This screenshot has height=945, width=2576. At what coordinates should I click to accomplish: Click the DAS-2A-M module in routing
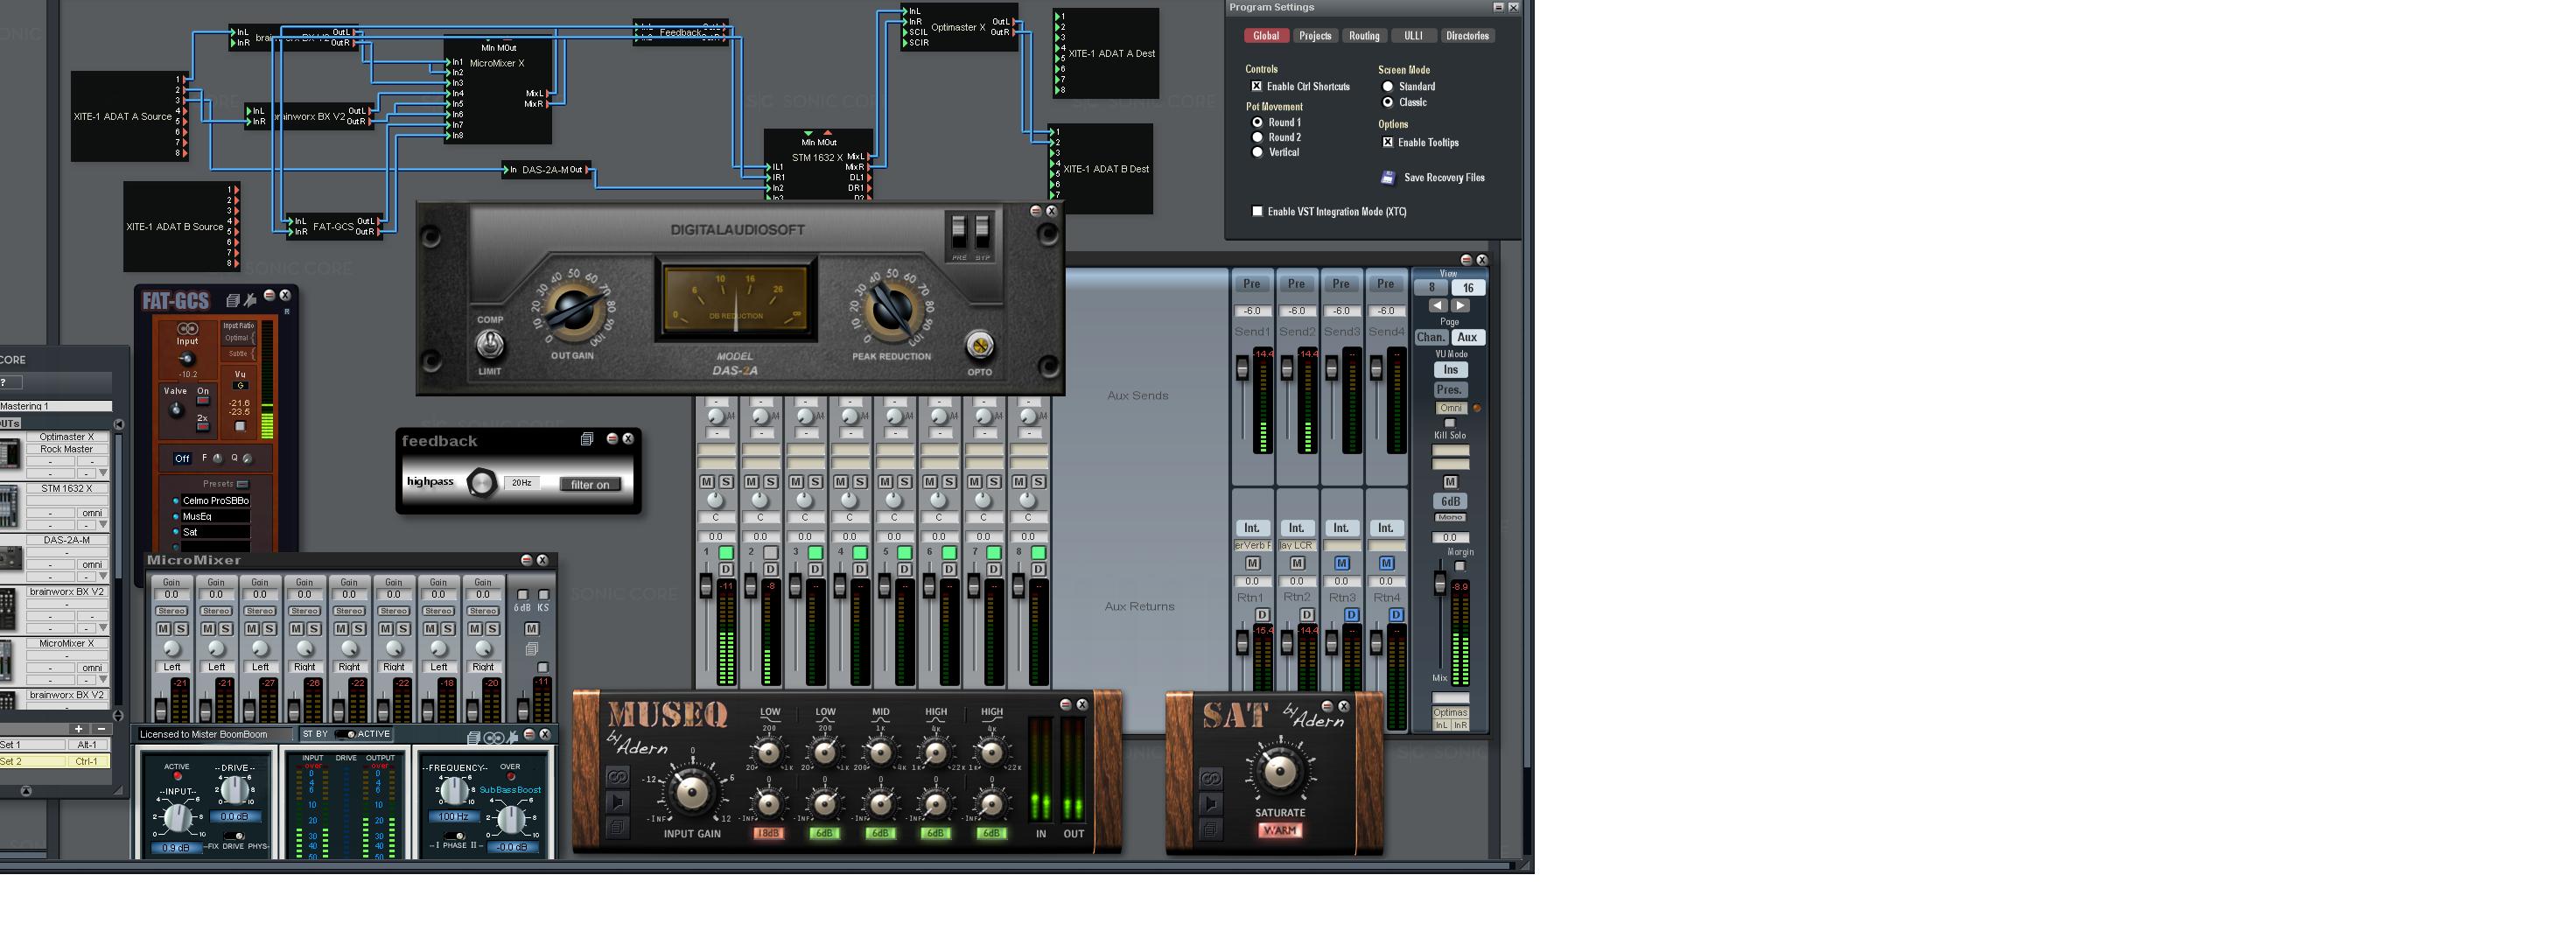pyautogui.click(x=546, y=170)
